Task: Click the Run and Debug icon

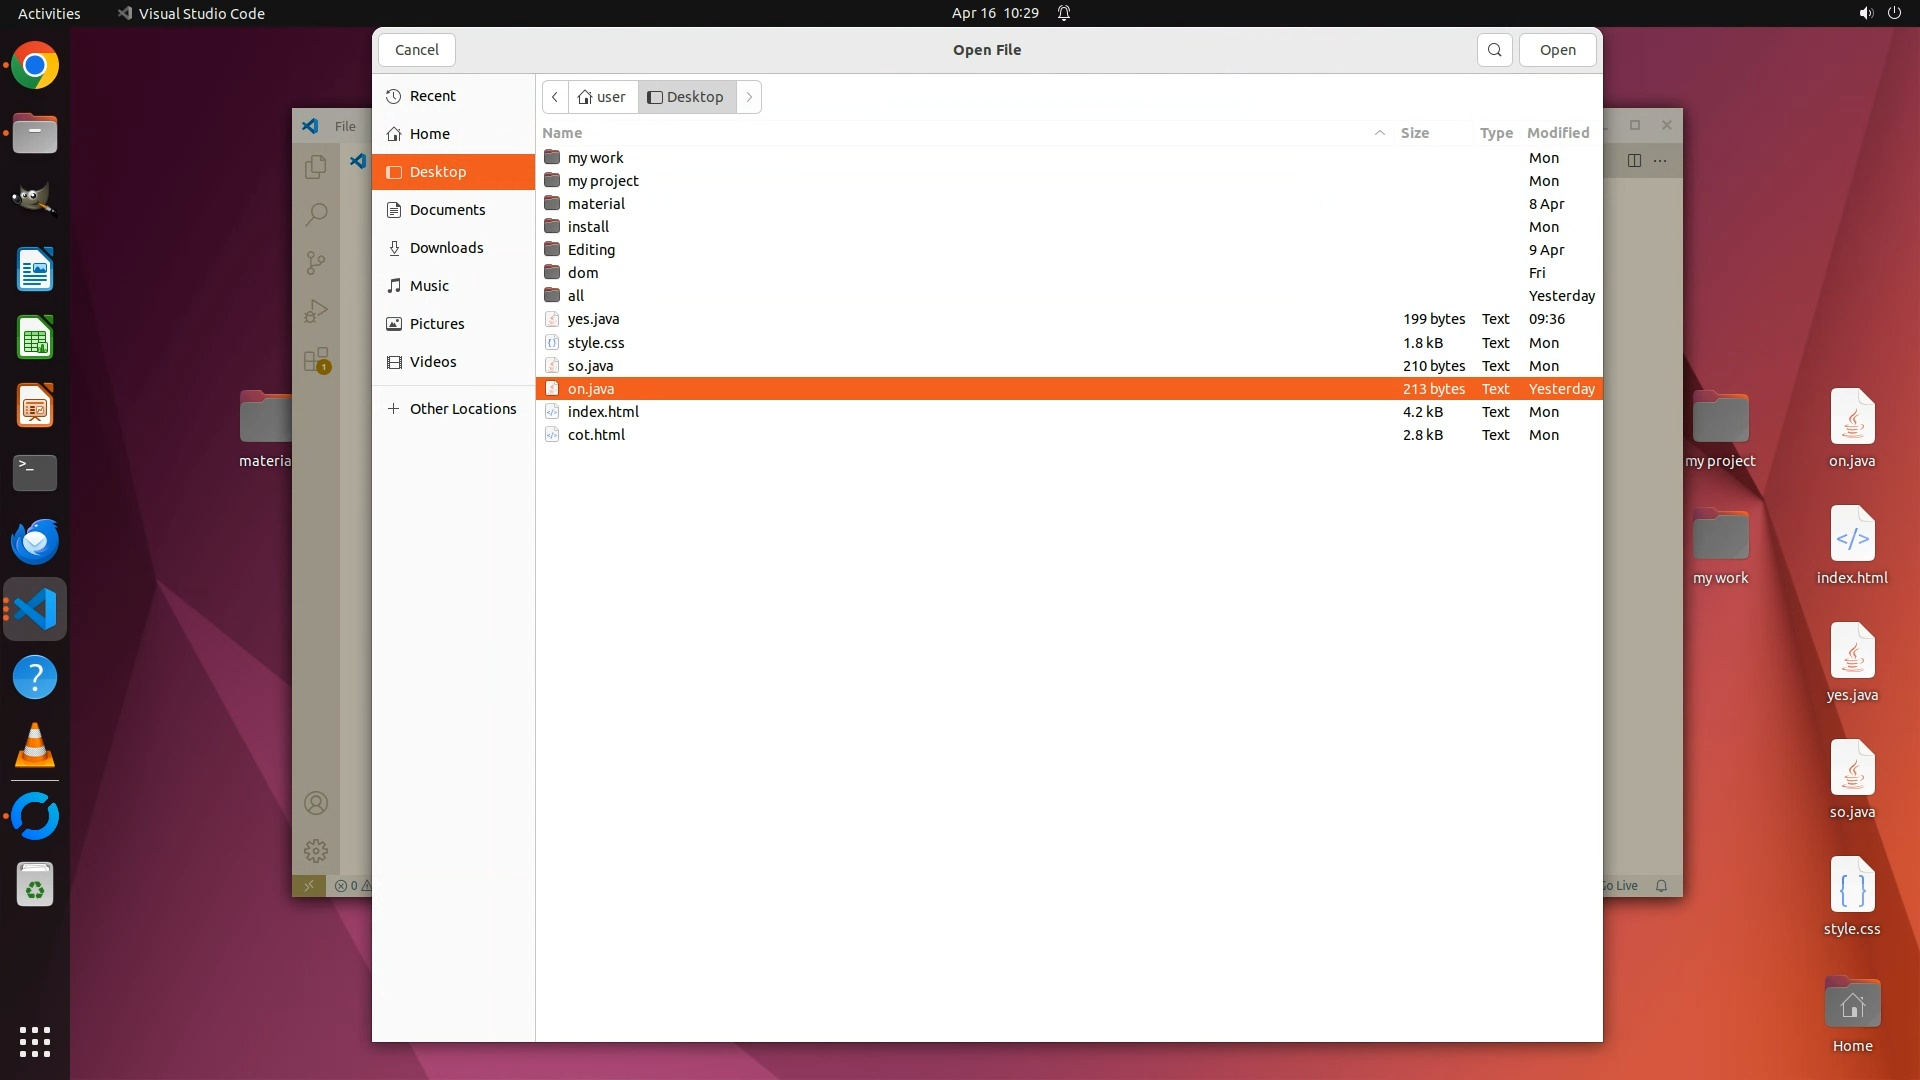Action: (x=316, y=311)
